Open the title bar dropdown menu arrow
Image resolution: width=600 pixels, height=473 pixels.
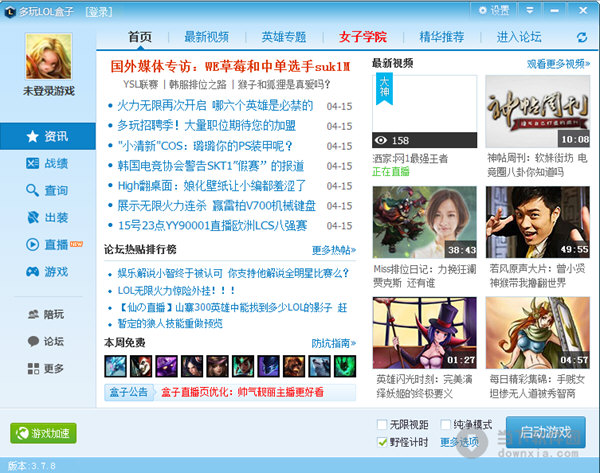click(x=530, y=10)
